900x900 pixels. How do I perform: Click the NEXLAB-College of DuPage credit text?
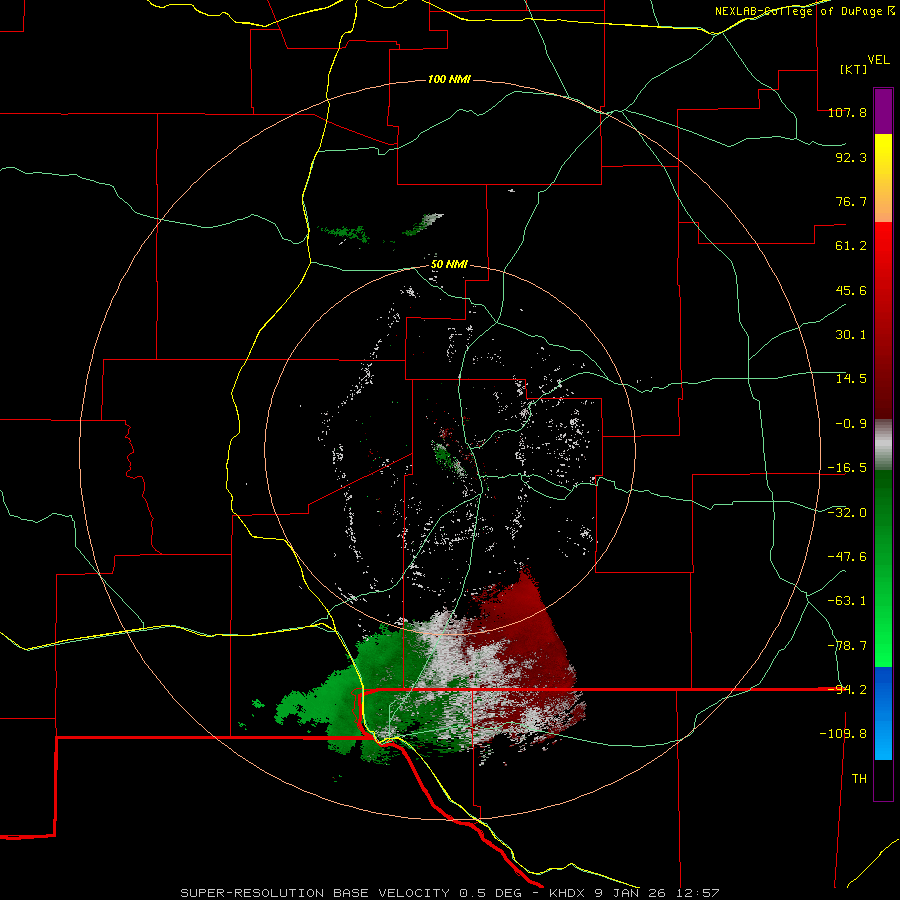pyautogui.click(x=804, y=11)
